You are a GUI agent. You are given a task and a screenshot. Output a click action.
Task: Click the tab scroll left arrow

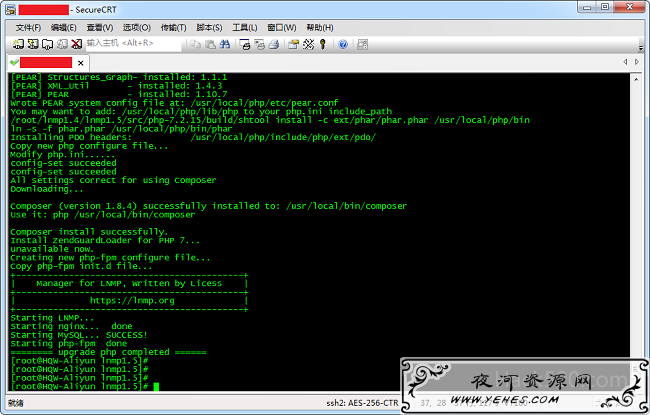625,62
